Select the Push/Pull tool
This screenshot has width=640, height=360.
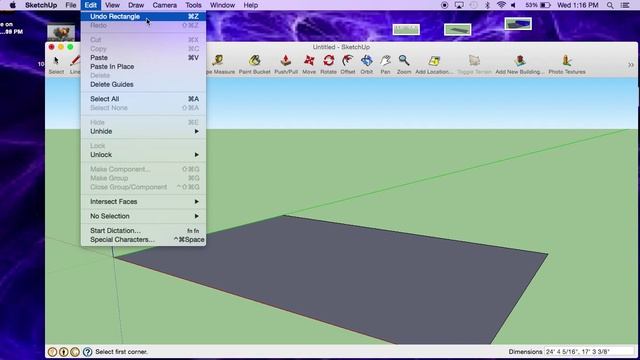pyautogui.click(x=286, y=64)
